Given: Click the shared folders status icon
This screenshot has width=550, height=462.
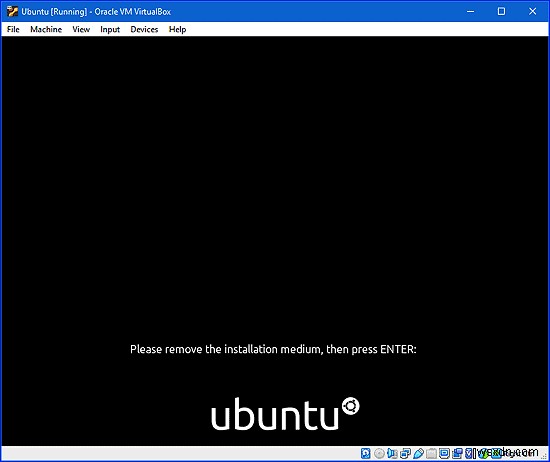Looking at the screenshot, I should click(x=431, y=453).
